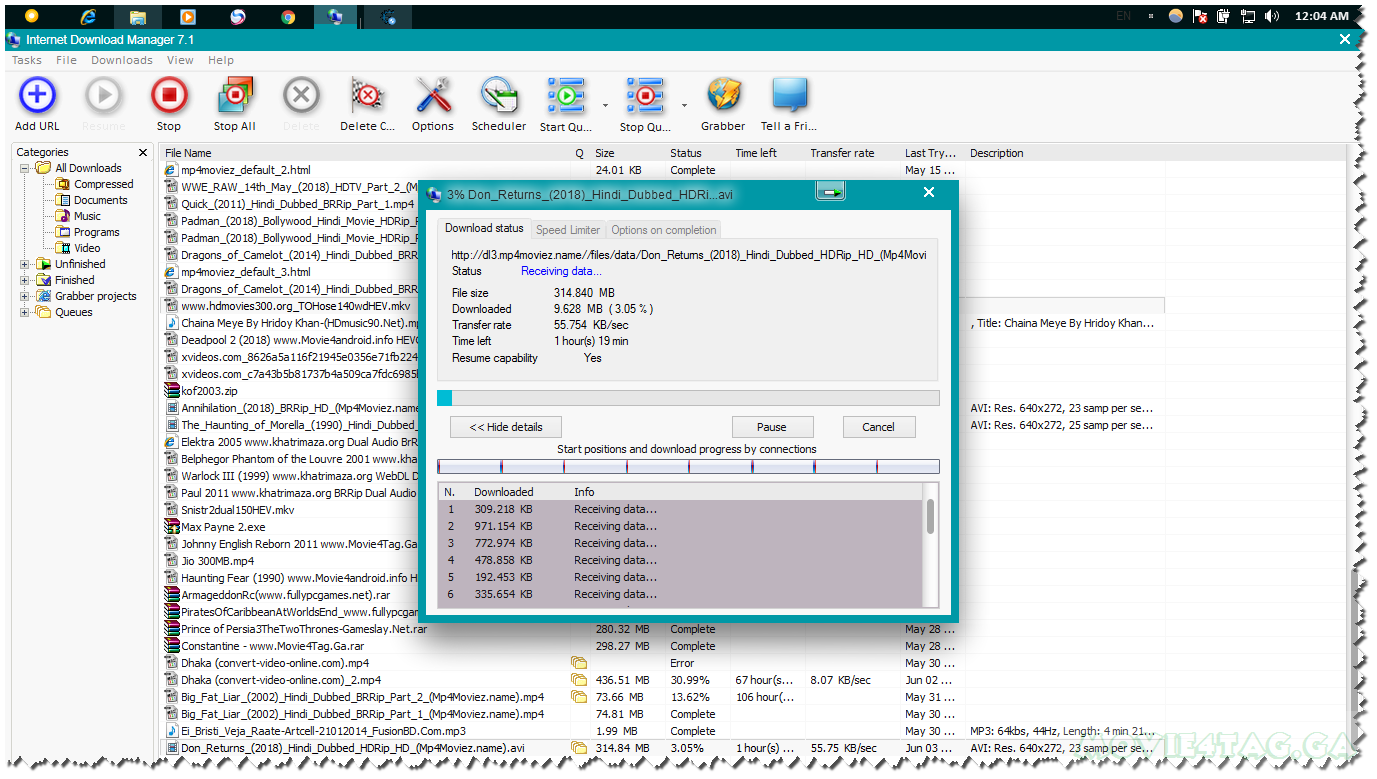Click the file icon of kof2003.zip
The height and width of the screenshot is (779, 1377).
click(x=171, y=391)
